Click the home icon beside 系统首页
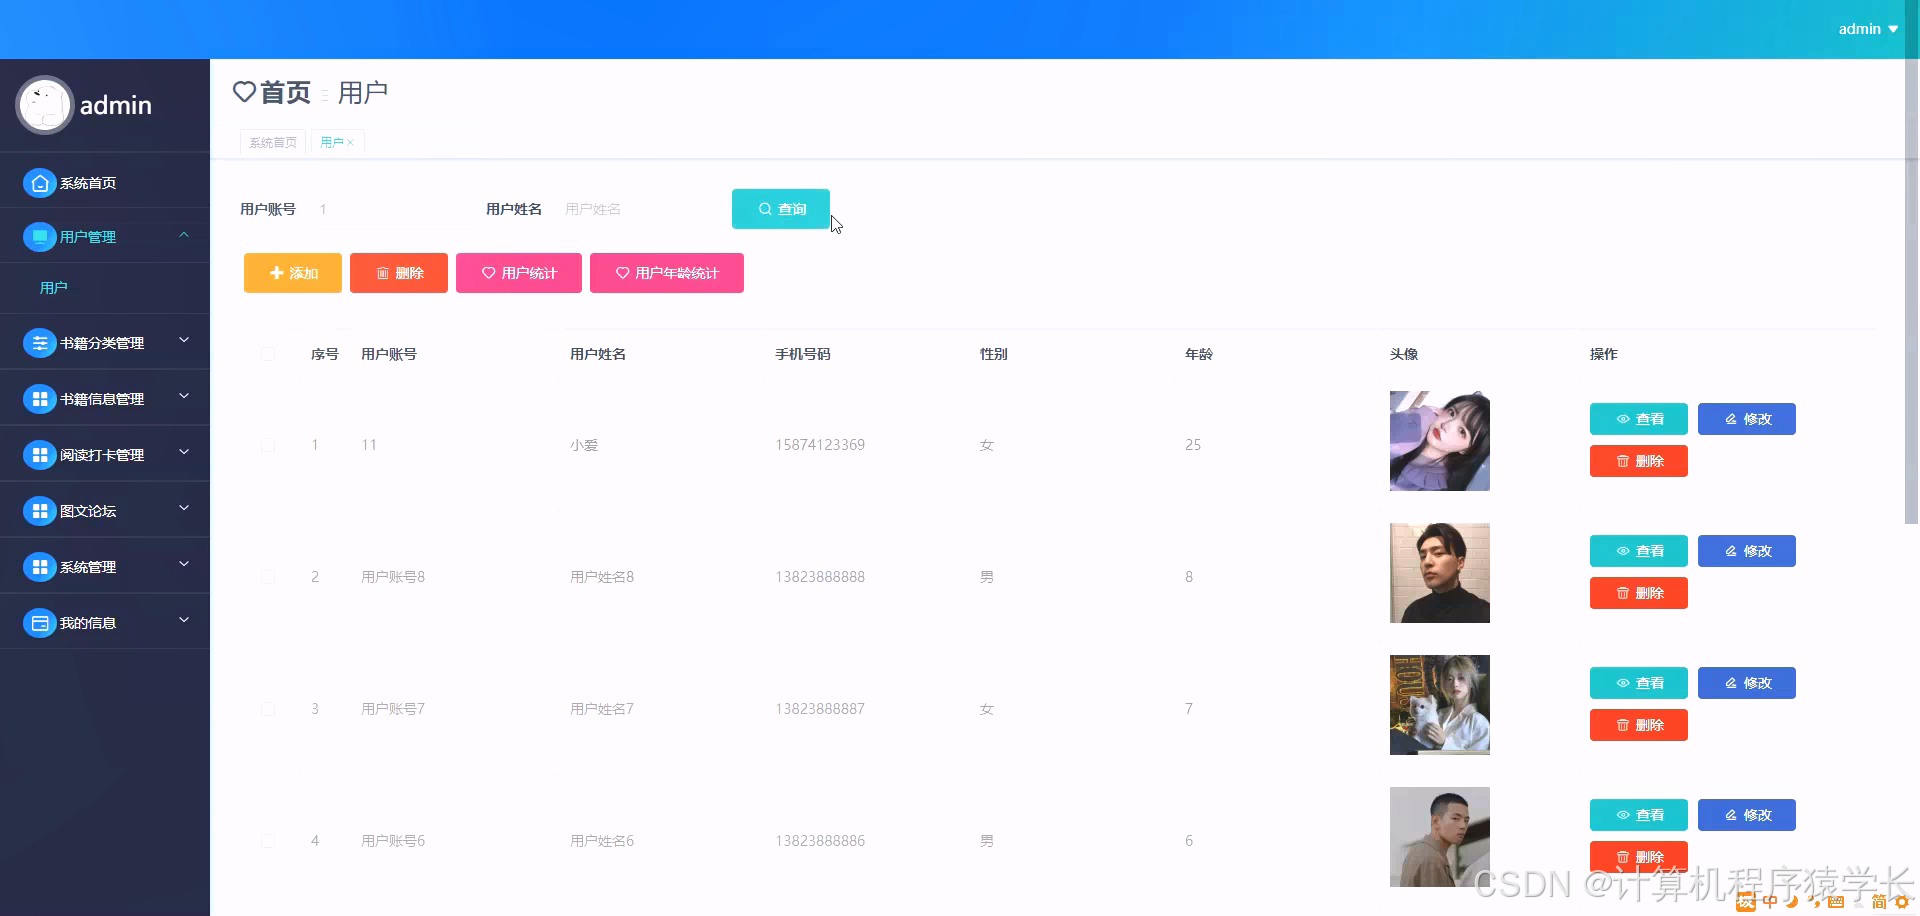 point(39,183)
